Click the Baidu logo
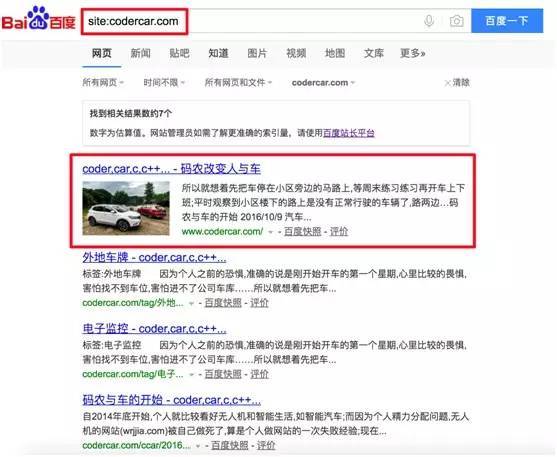 click(39, 18)
